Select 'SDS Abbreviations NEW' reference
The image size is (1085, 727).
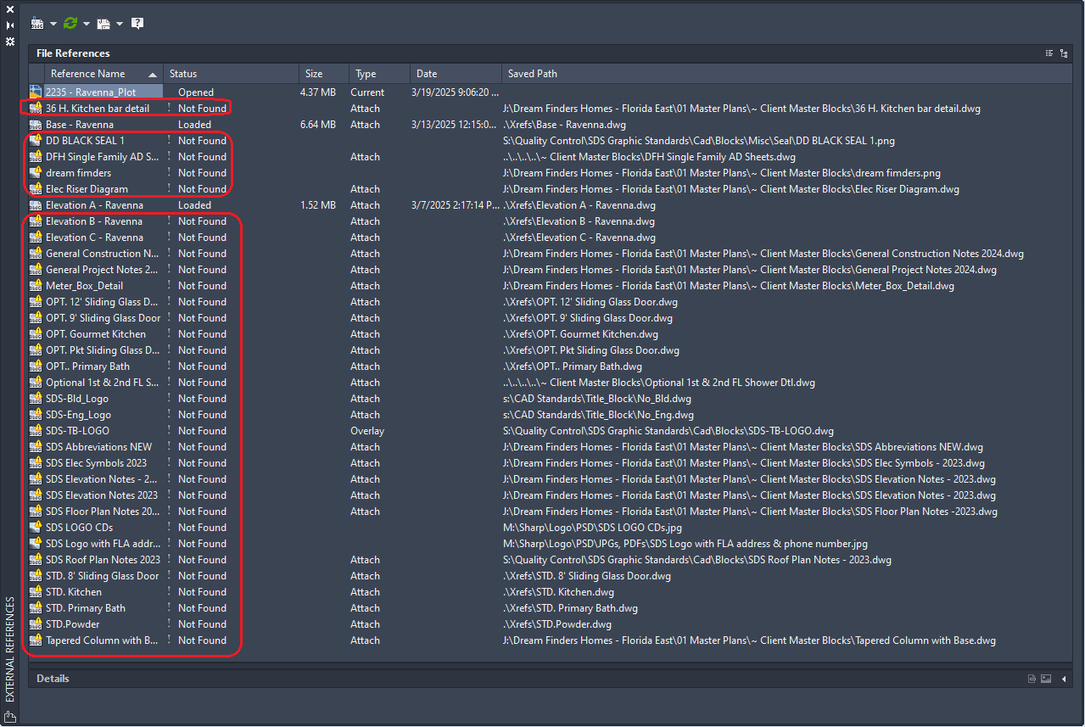98,447
